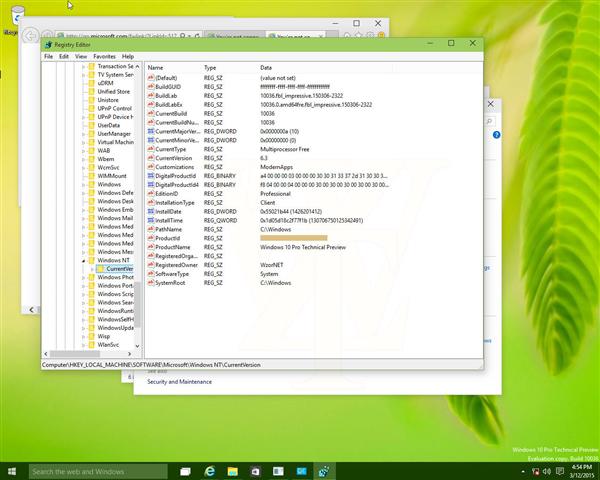
Task: Click the Windows Start button
Action: pos(13,470)
